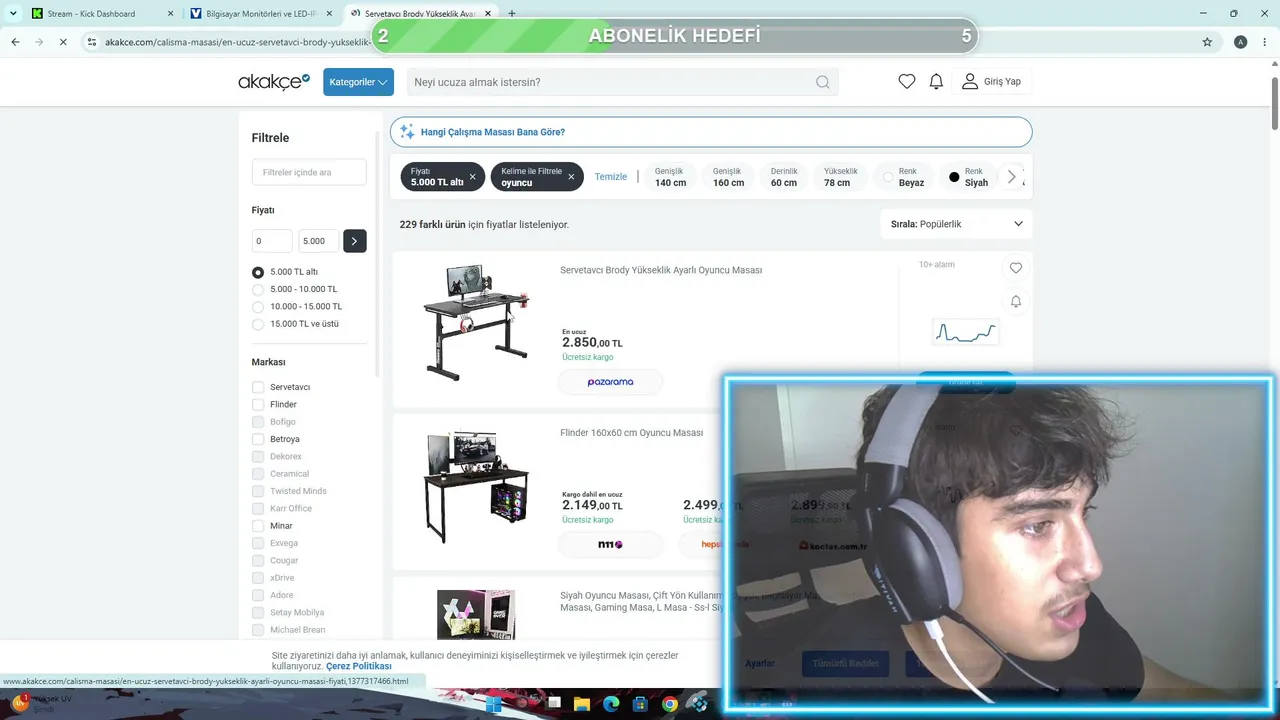1280x720 pixels.
Task: Bookmark this page with the star icon
Action: point(1207,42)
